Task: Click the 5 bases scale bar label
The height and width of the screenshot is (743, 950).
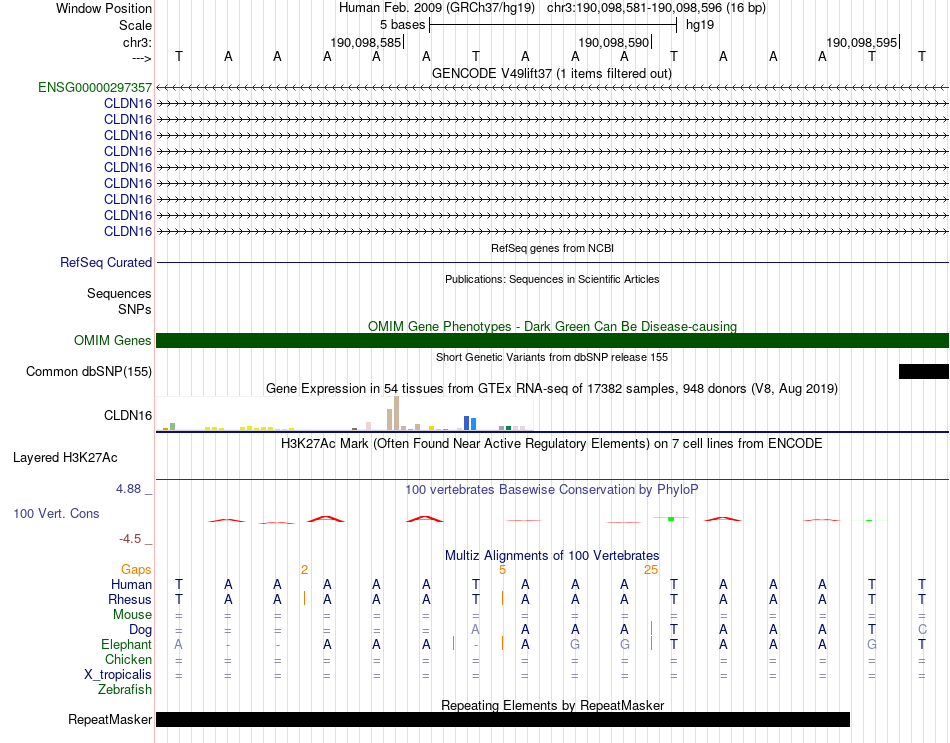Action: [x=402, y=25]
